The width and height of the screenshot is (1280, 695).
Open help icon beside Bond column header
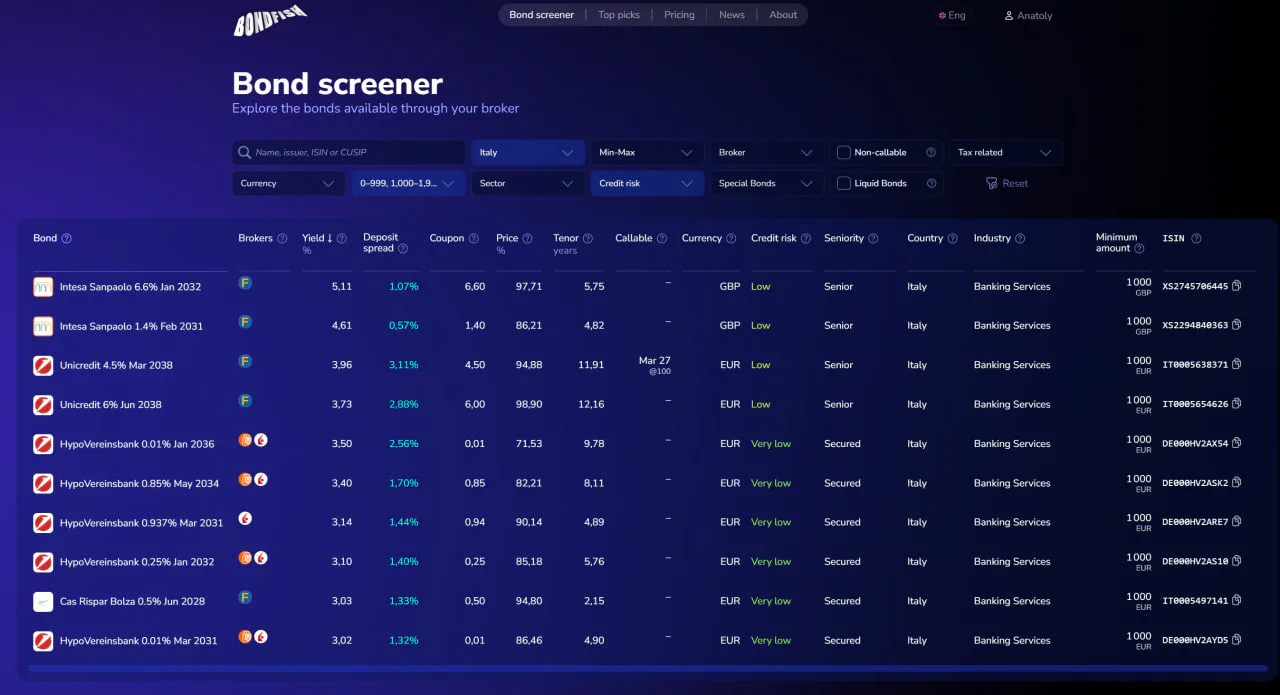tap(67, 239)
